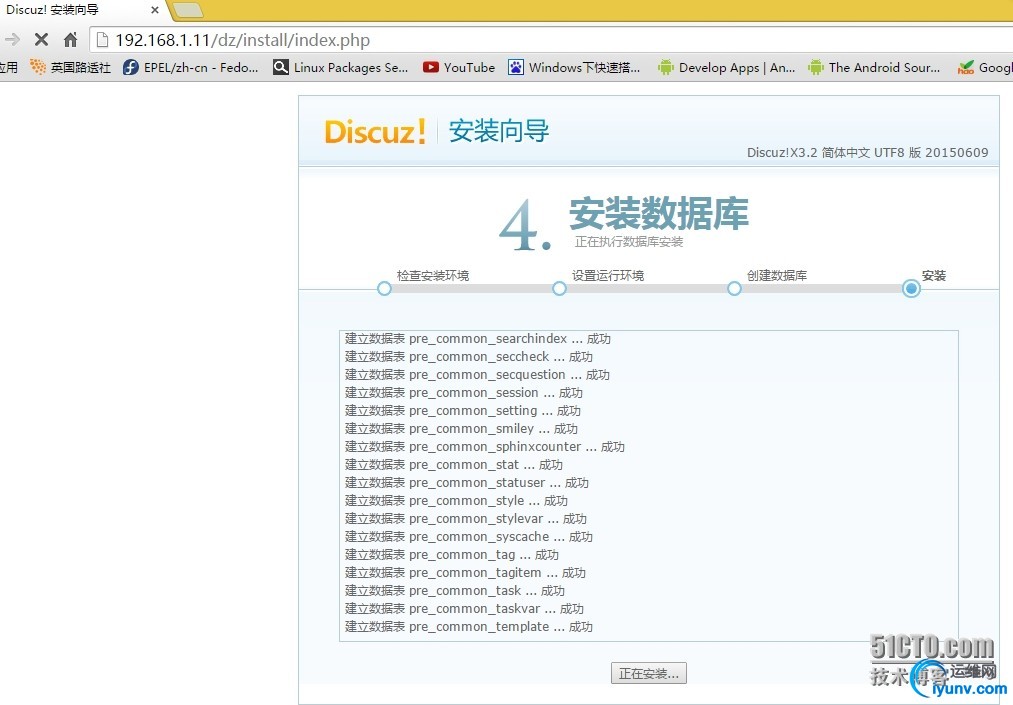
Task: Click log line pre_common_seccheck
Action: coord(469,357)
